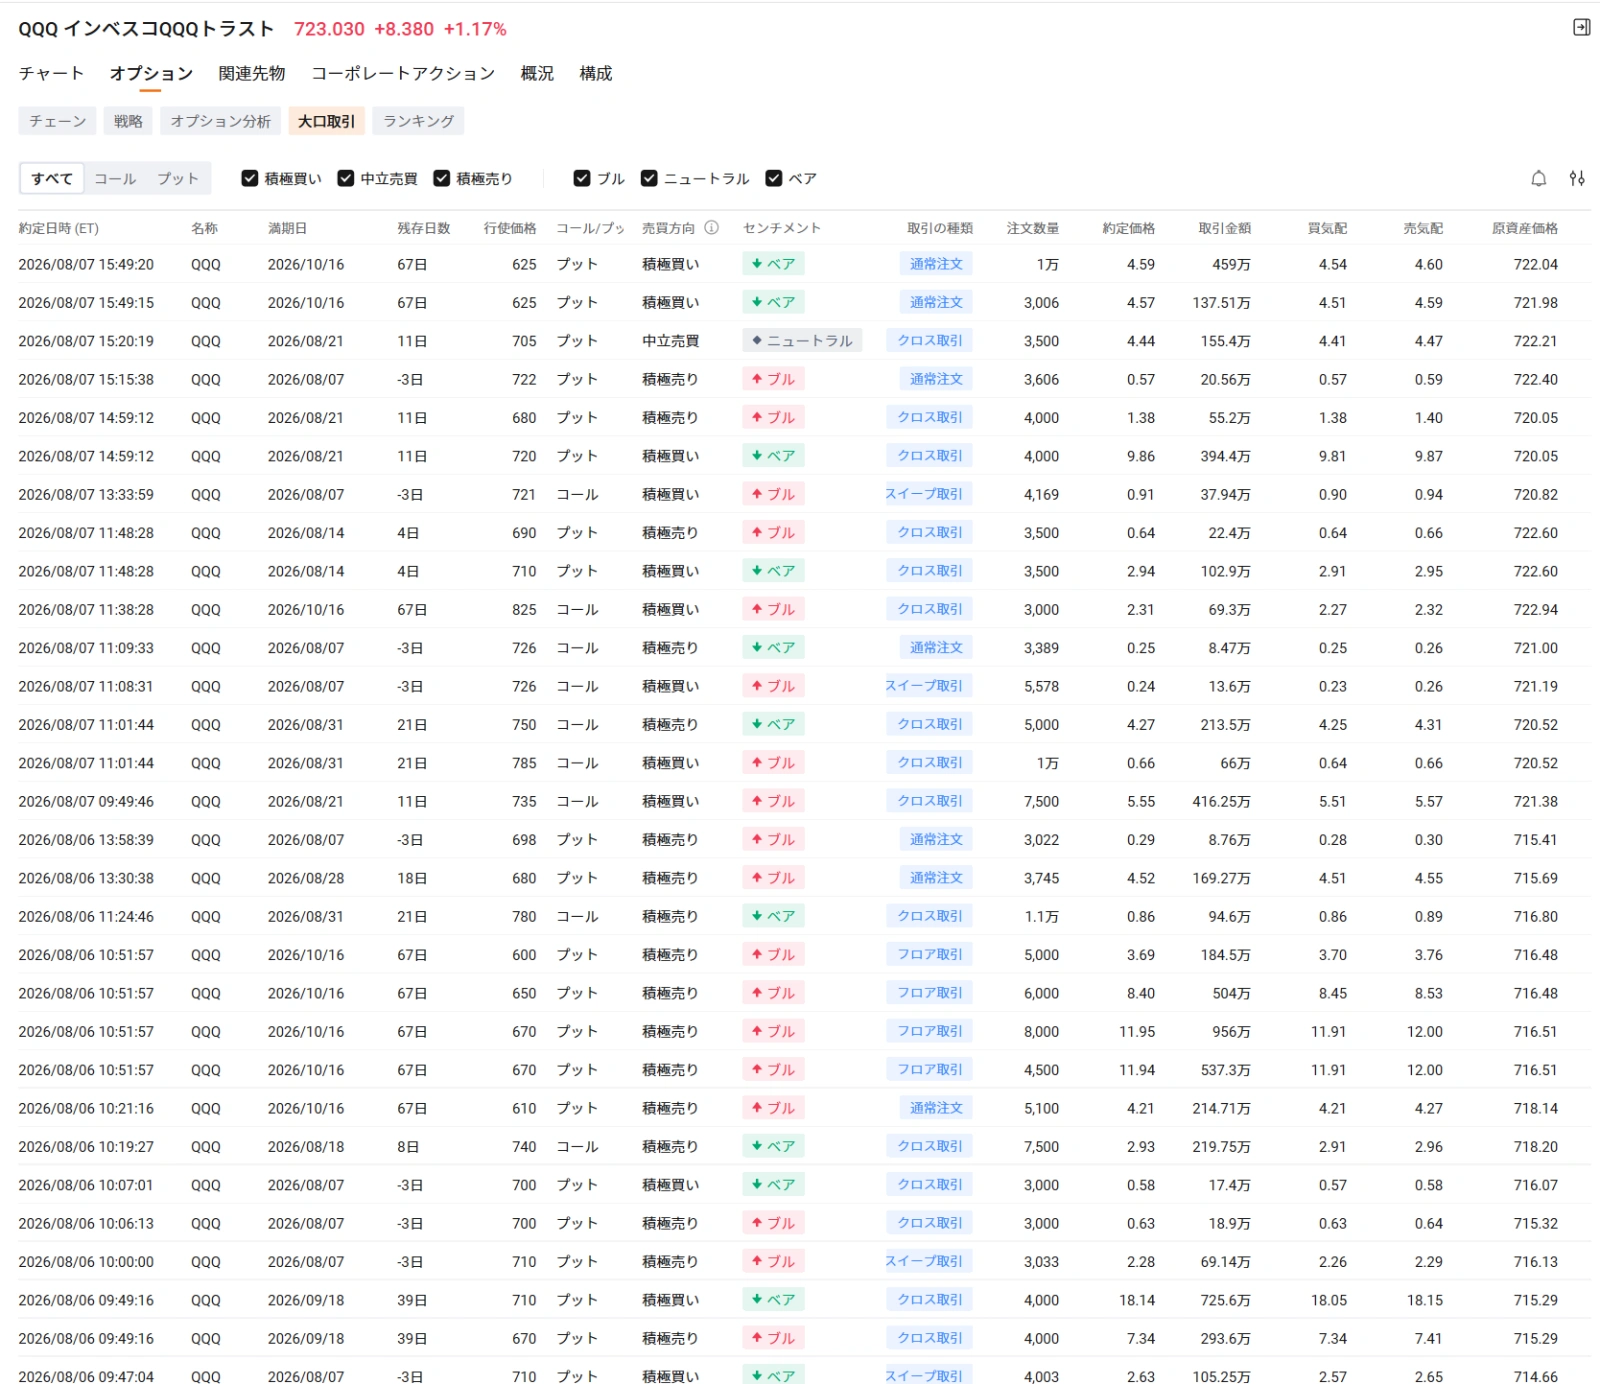Open the alert bell icon
This screenshot has height=1384, width=1600.
click(1538, 179)
